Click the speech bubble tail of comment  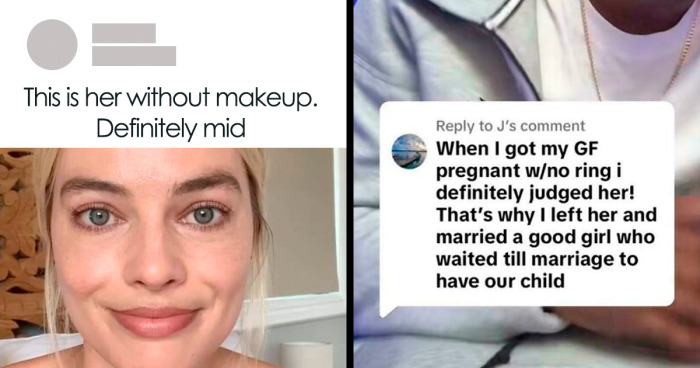387,311
